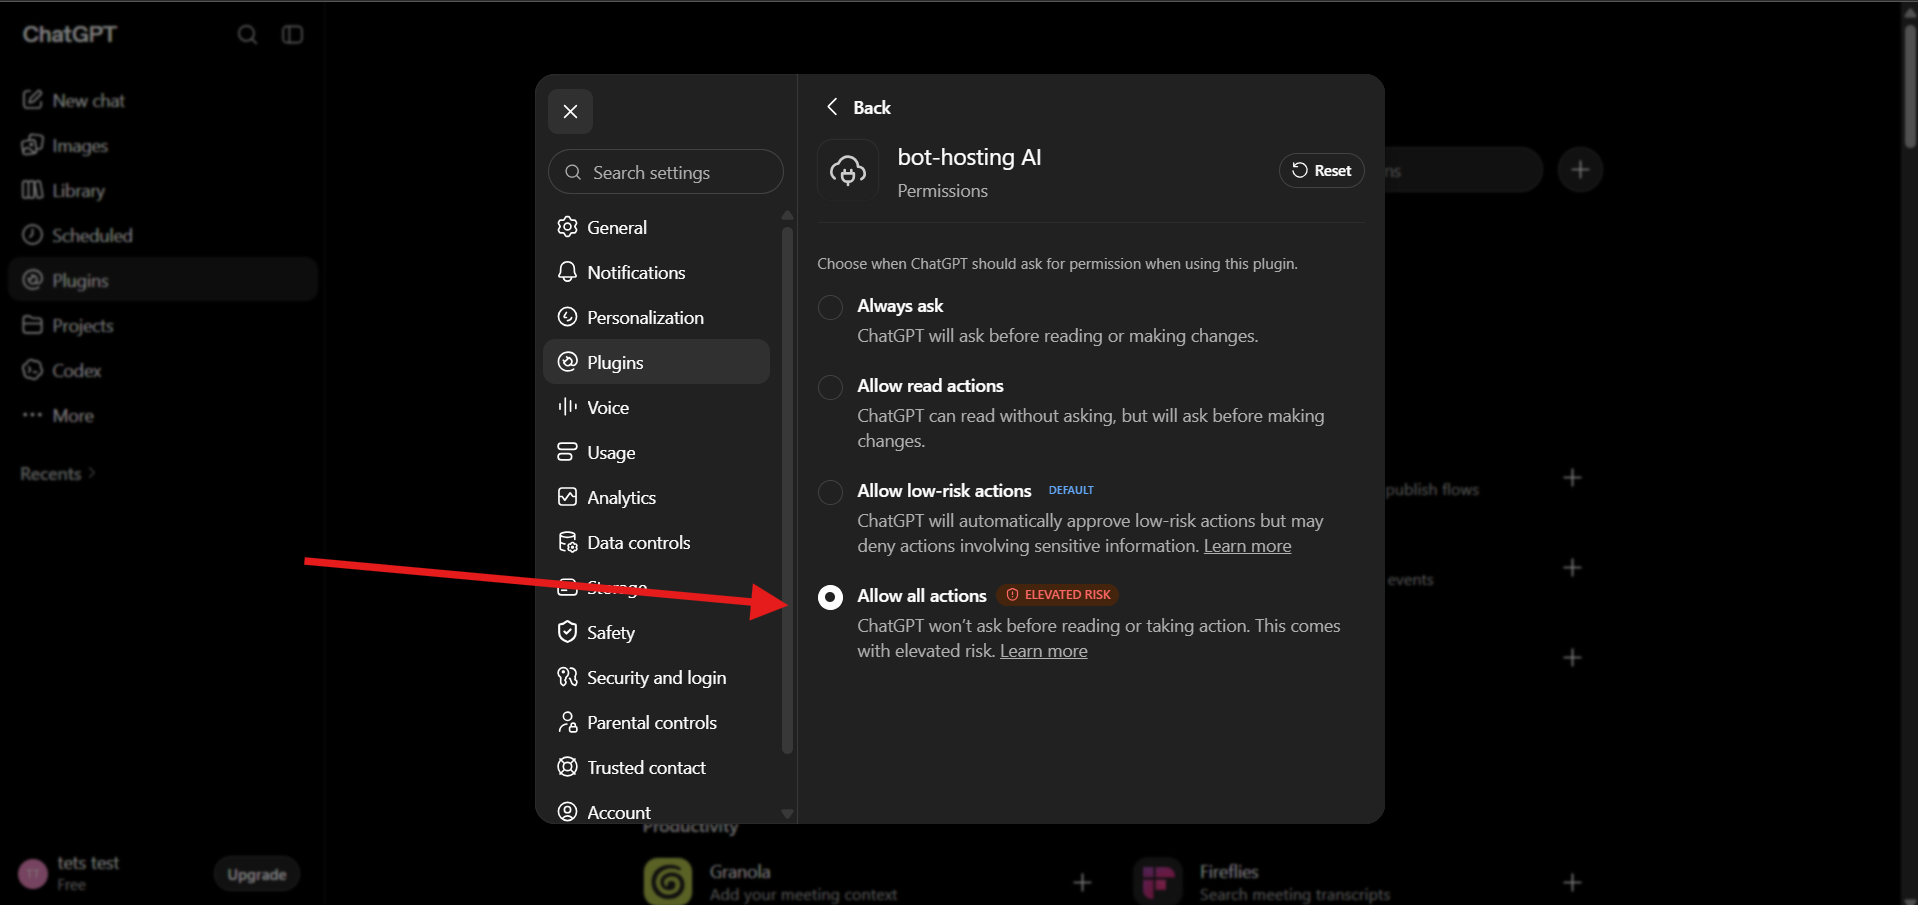Image resolution: width=1918 pixels, height=905 pixels.
Task: Reset bot-hosting AI permissions
Action: tap(1321, 170)
